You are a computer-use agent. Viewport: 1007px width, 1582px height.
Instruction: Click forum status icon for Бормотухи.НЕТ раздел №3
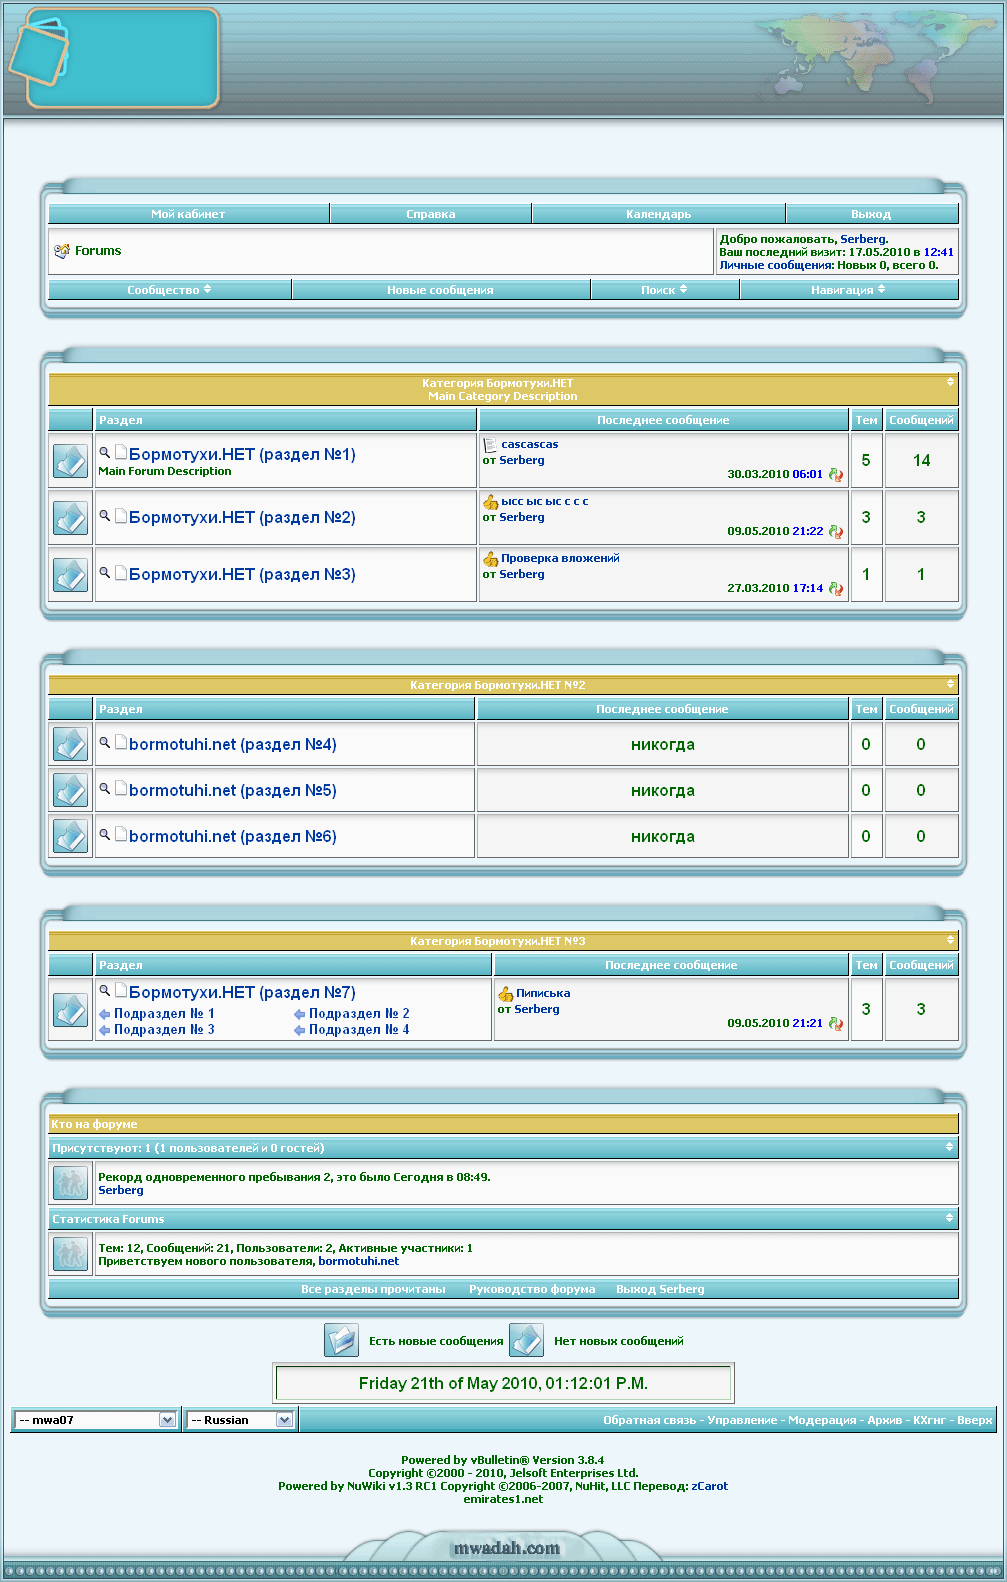70,575
